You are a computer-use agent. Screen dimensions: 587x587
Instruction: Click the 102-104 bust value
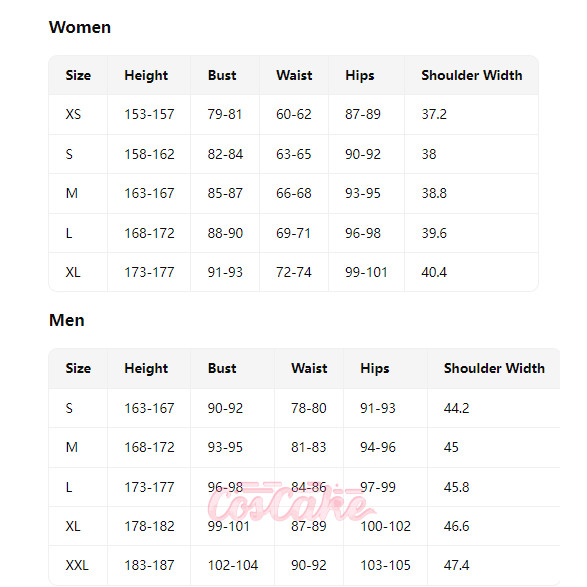tap(233, 565)
